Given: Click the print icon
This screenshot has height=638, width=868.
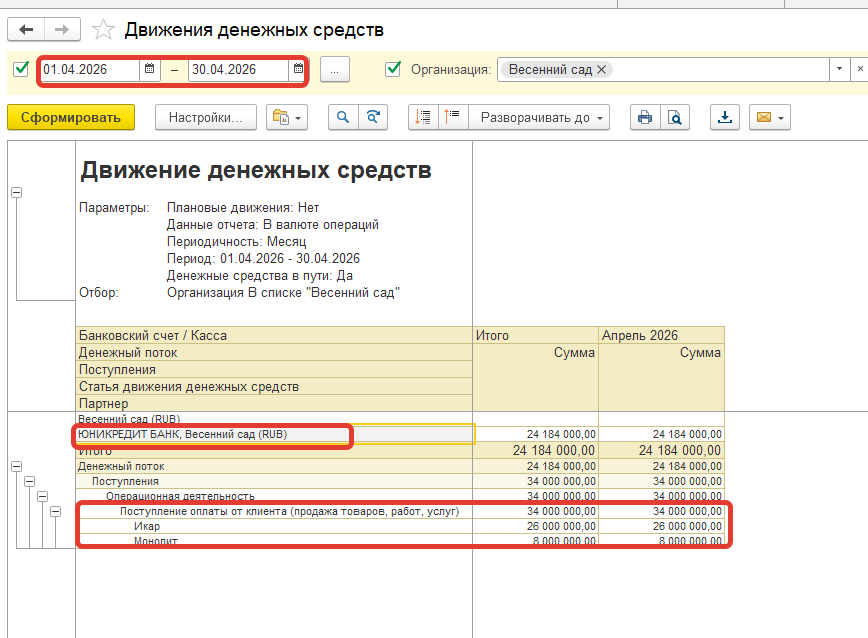Looking at the screenshot, I should [645, 117].
